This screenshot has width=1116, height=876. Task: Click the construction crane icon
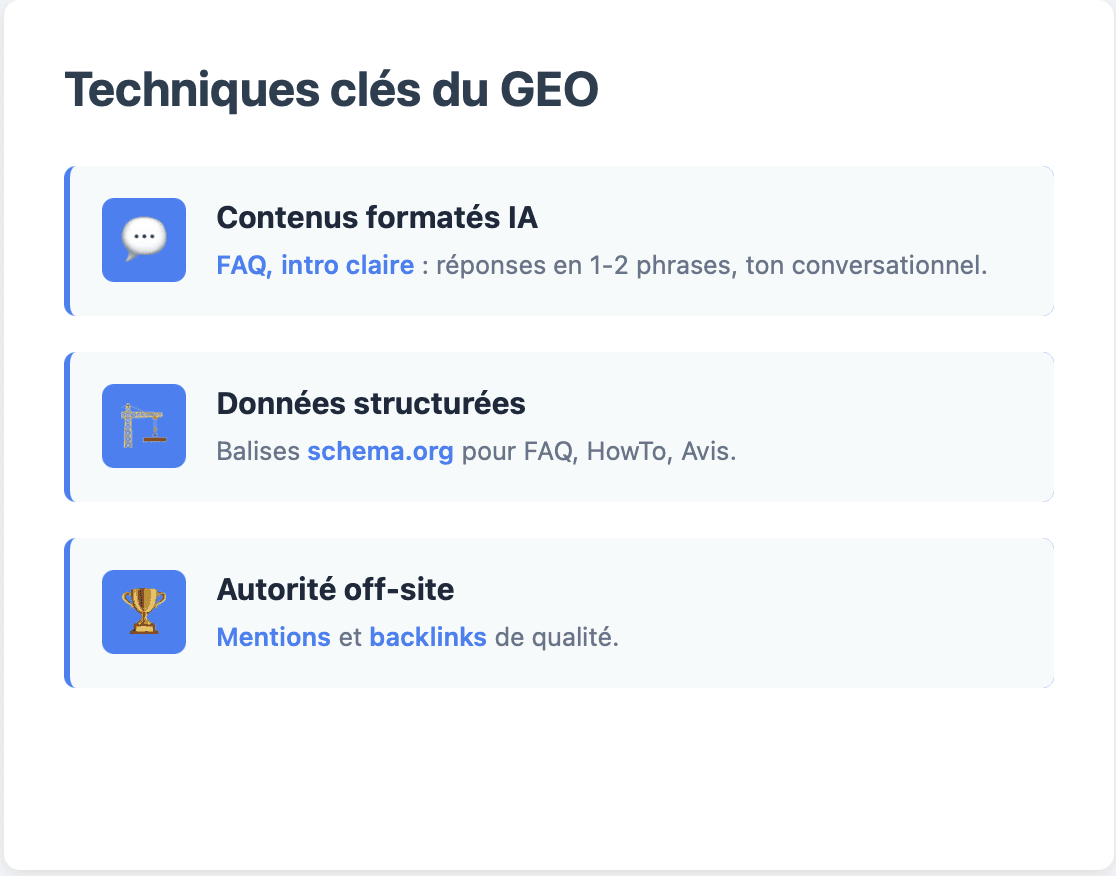point(144,426)
